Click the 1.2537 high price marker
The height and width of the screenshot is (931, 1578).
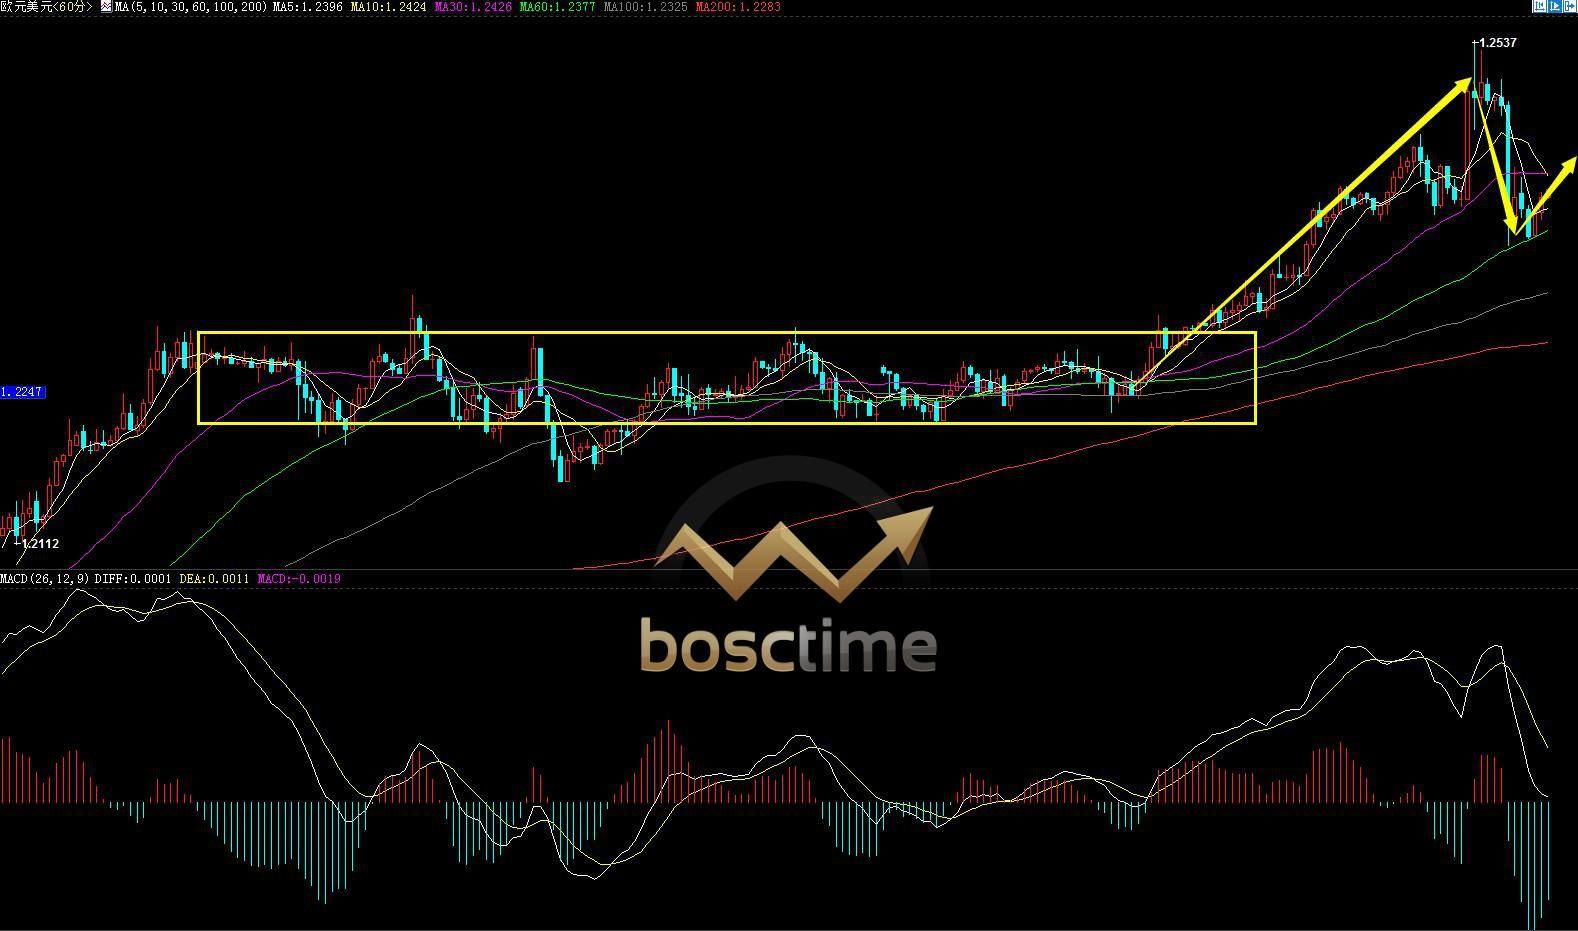pos(1497,42)
